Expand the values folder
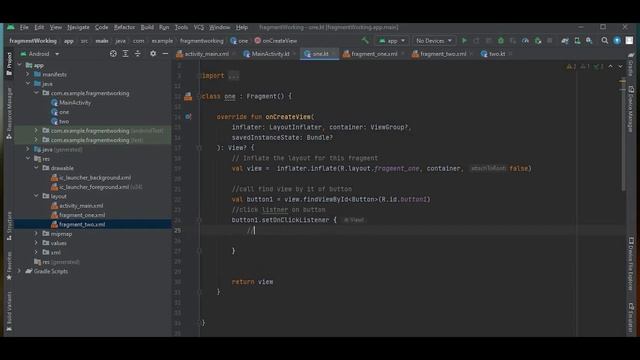 (36, 243)
